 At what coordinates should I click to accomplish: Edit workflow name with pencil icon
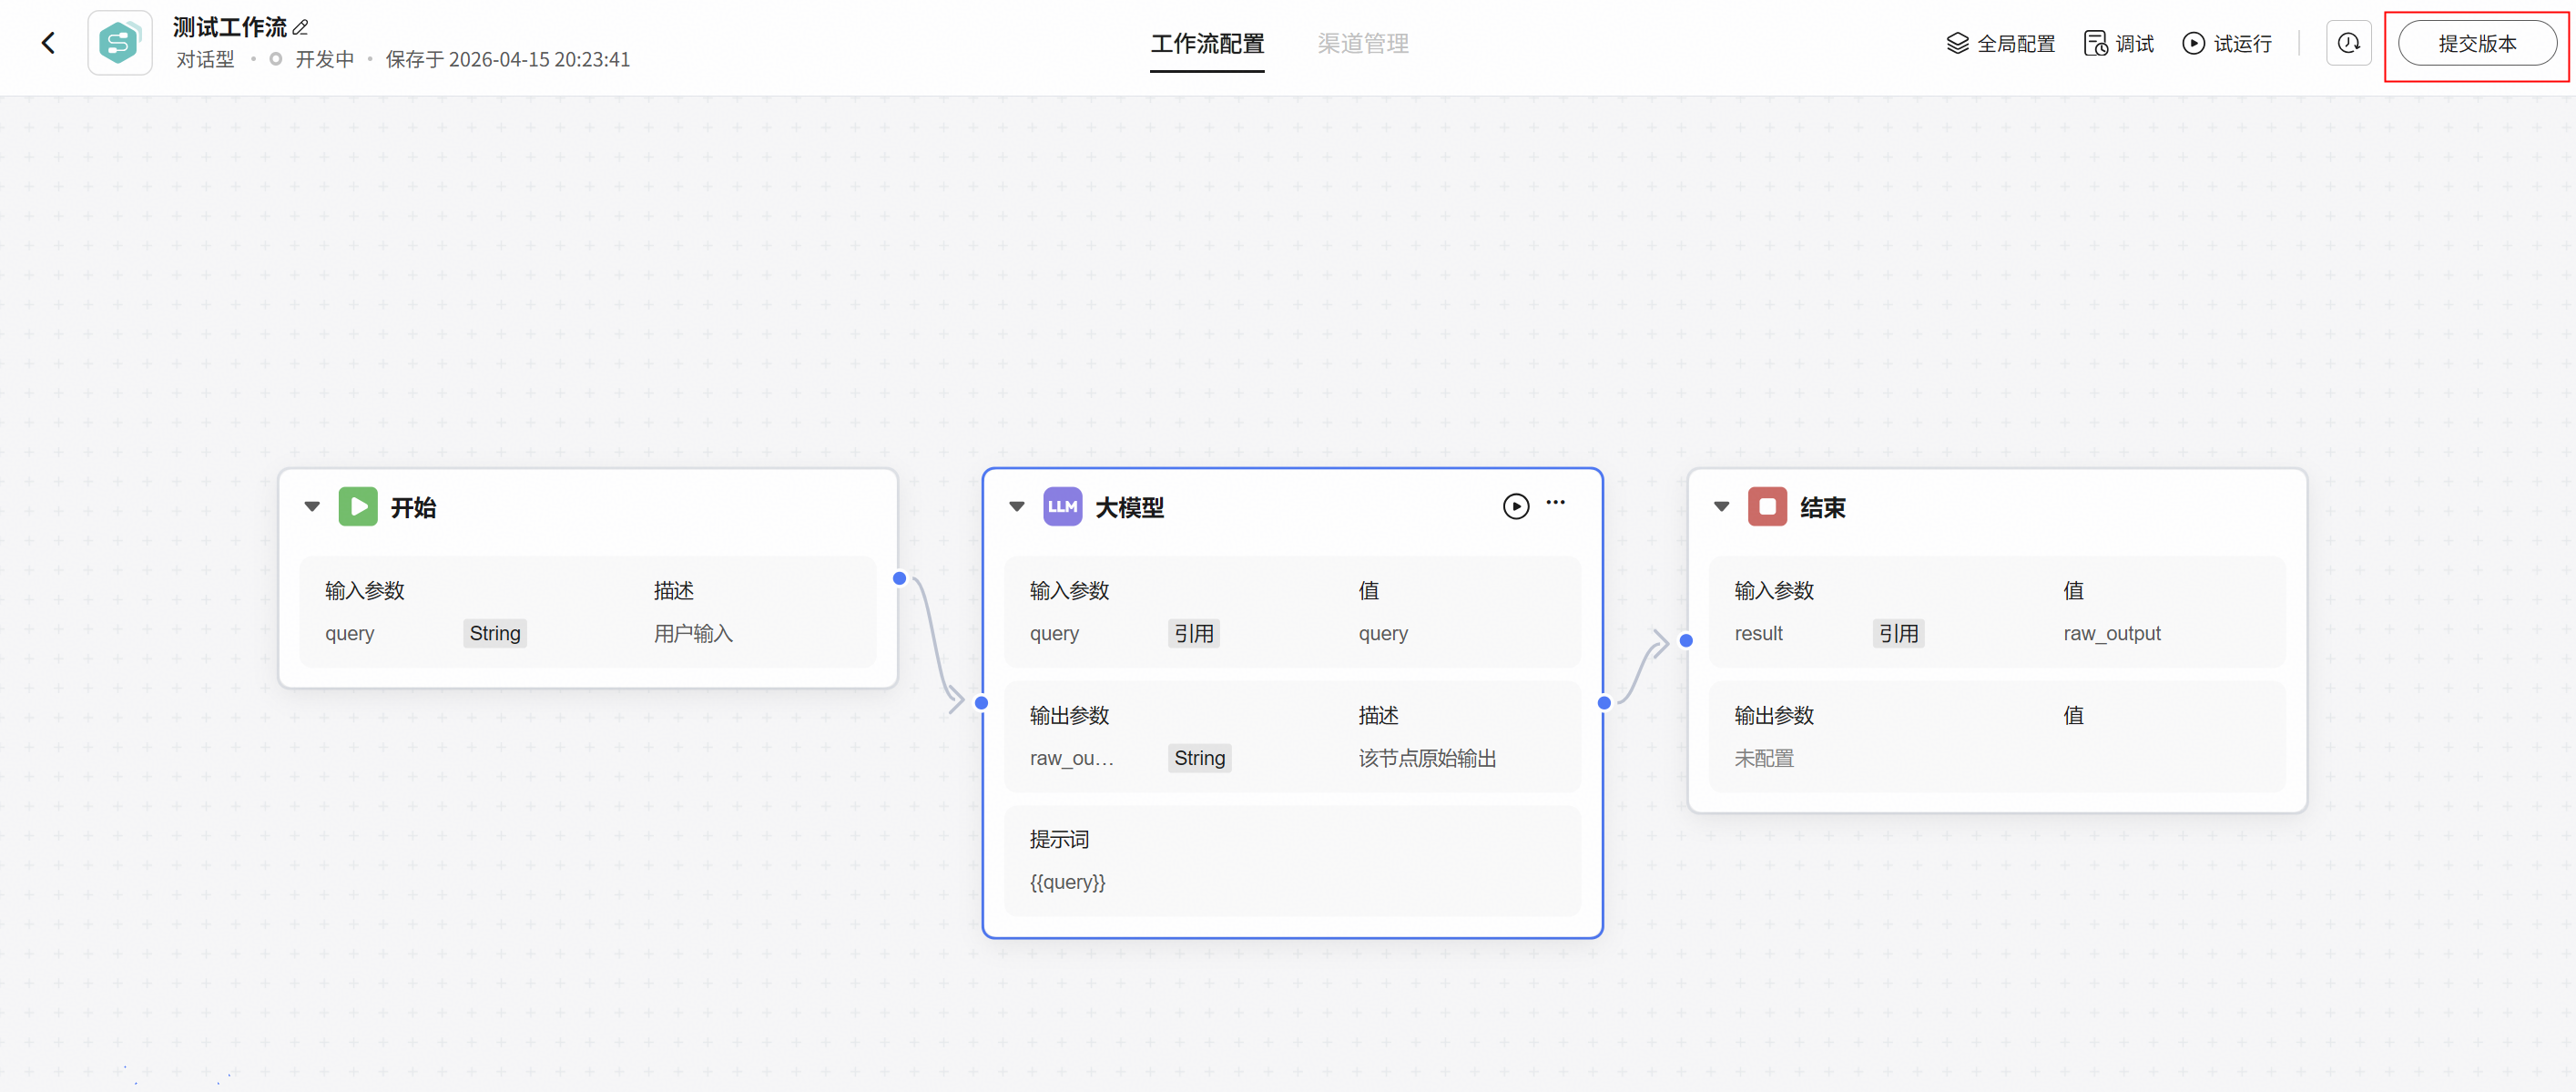pyautogui.click(x=300, y=27)
